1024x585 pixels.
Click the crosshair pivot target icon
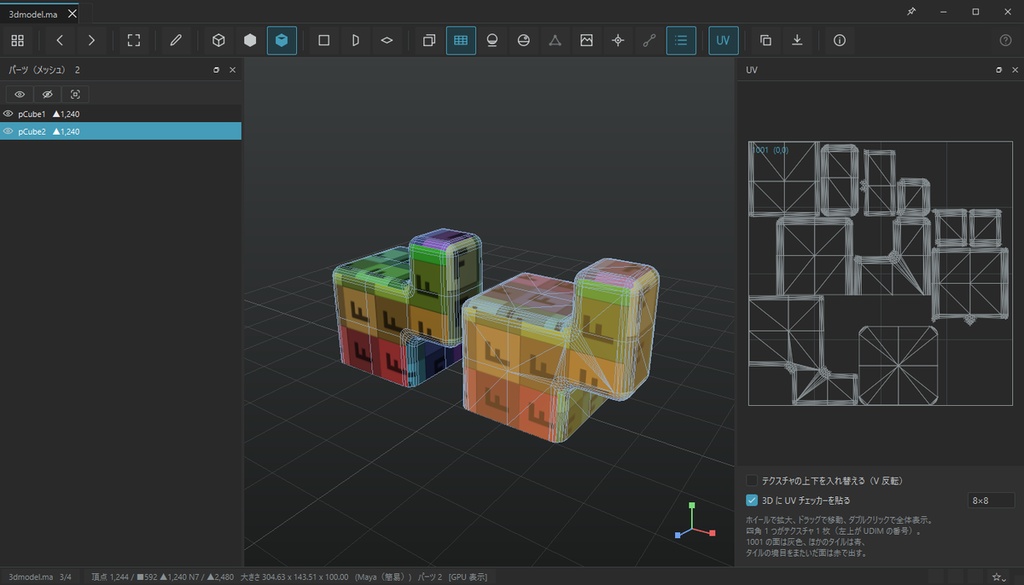coord(618,40)
